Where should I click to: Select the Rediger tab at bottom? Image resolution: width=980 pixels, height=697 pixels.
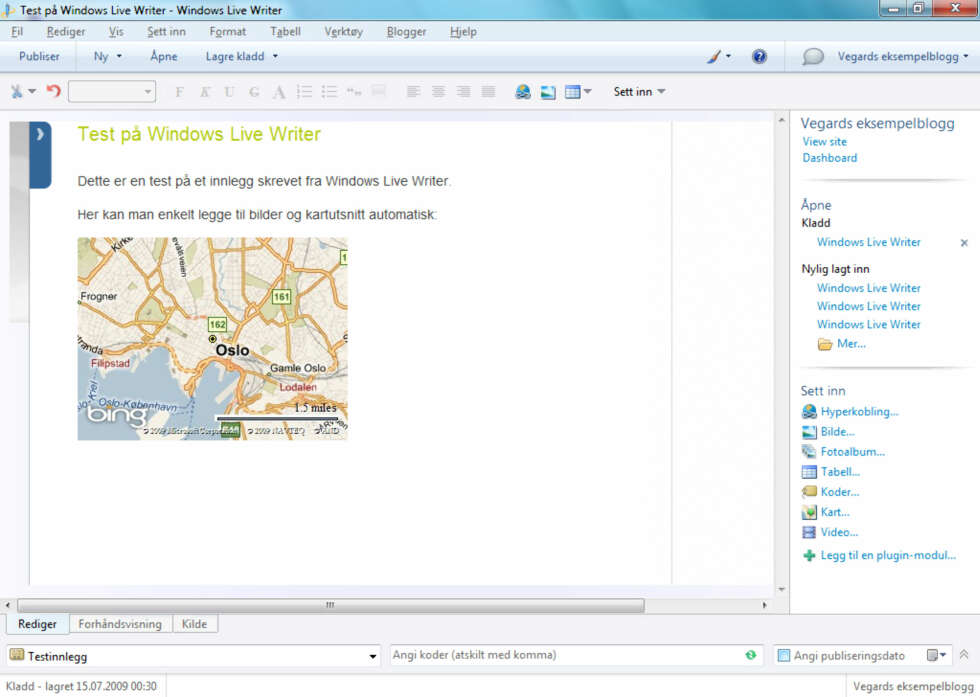(x=37, y=624)
